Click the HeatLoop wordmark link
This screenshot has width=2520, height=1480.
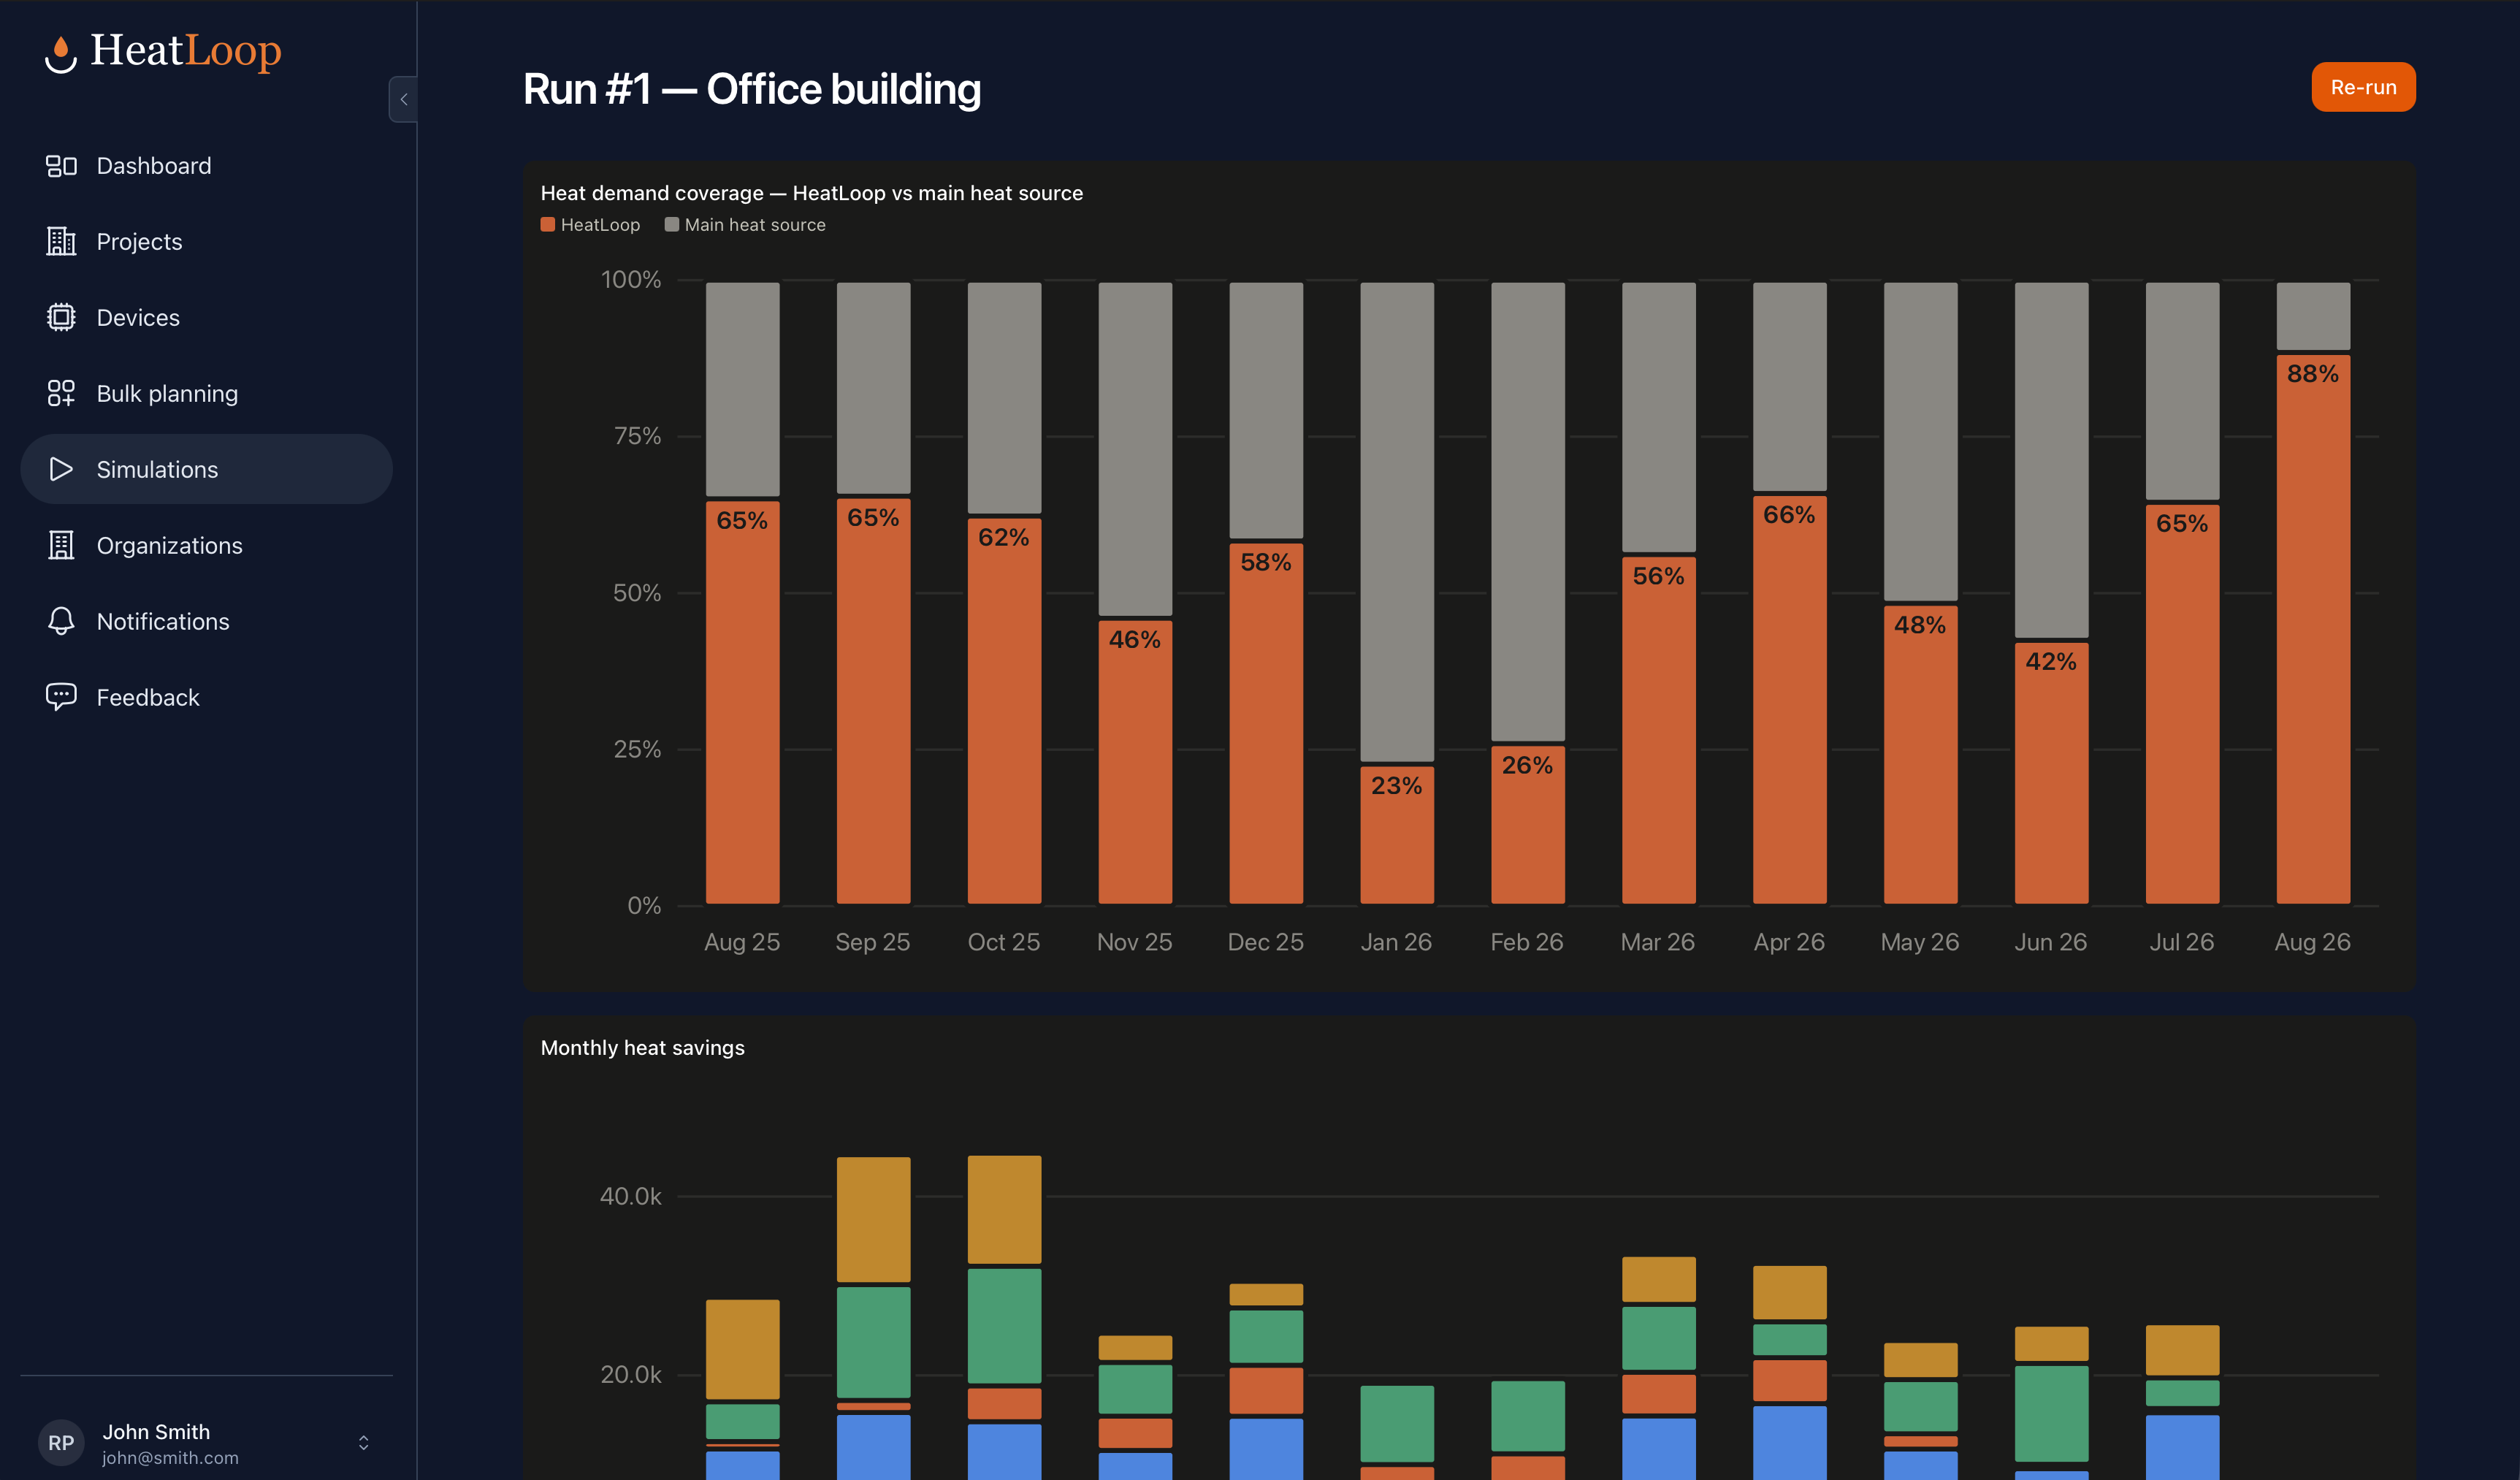coord(186,51)
